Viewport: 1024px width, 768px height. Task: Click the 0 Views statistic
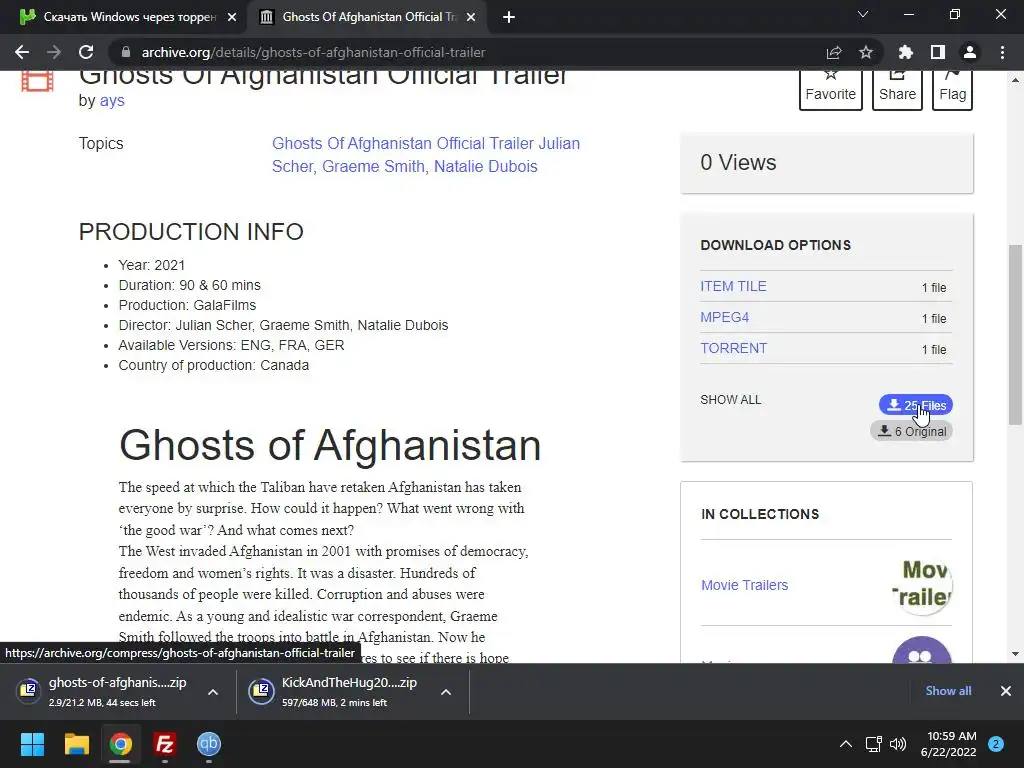pos(738,163)
